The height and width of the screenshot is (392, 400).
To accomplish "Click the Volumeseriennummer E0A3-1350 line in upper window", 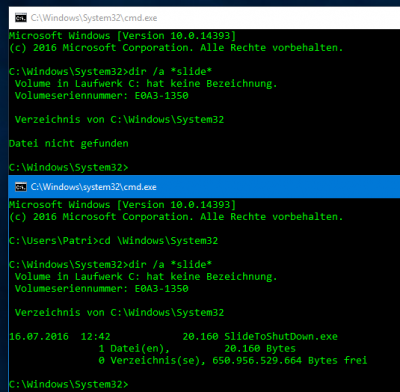I will pyautogui.click(x=102, y=96).
